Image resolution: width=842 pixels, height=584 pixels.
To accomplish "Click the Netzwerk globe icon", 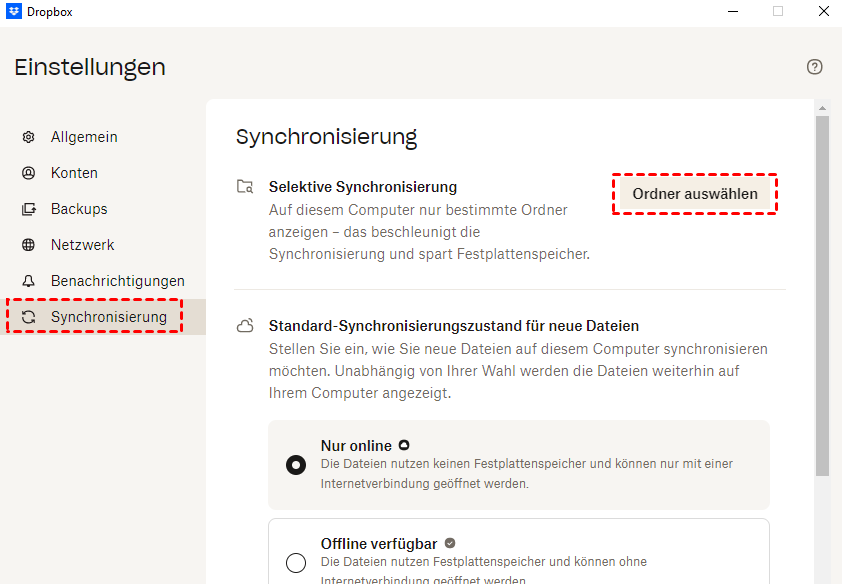I will click(x=28, y=245).
